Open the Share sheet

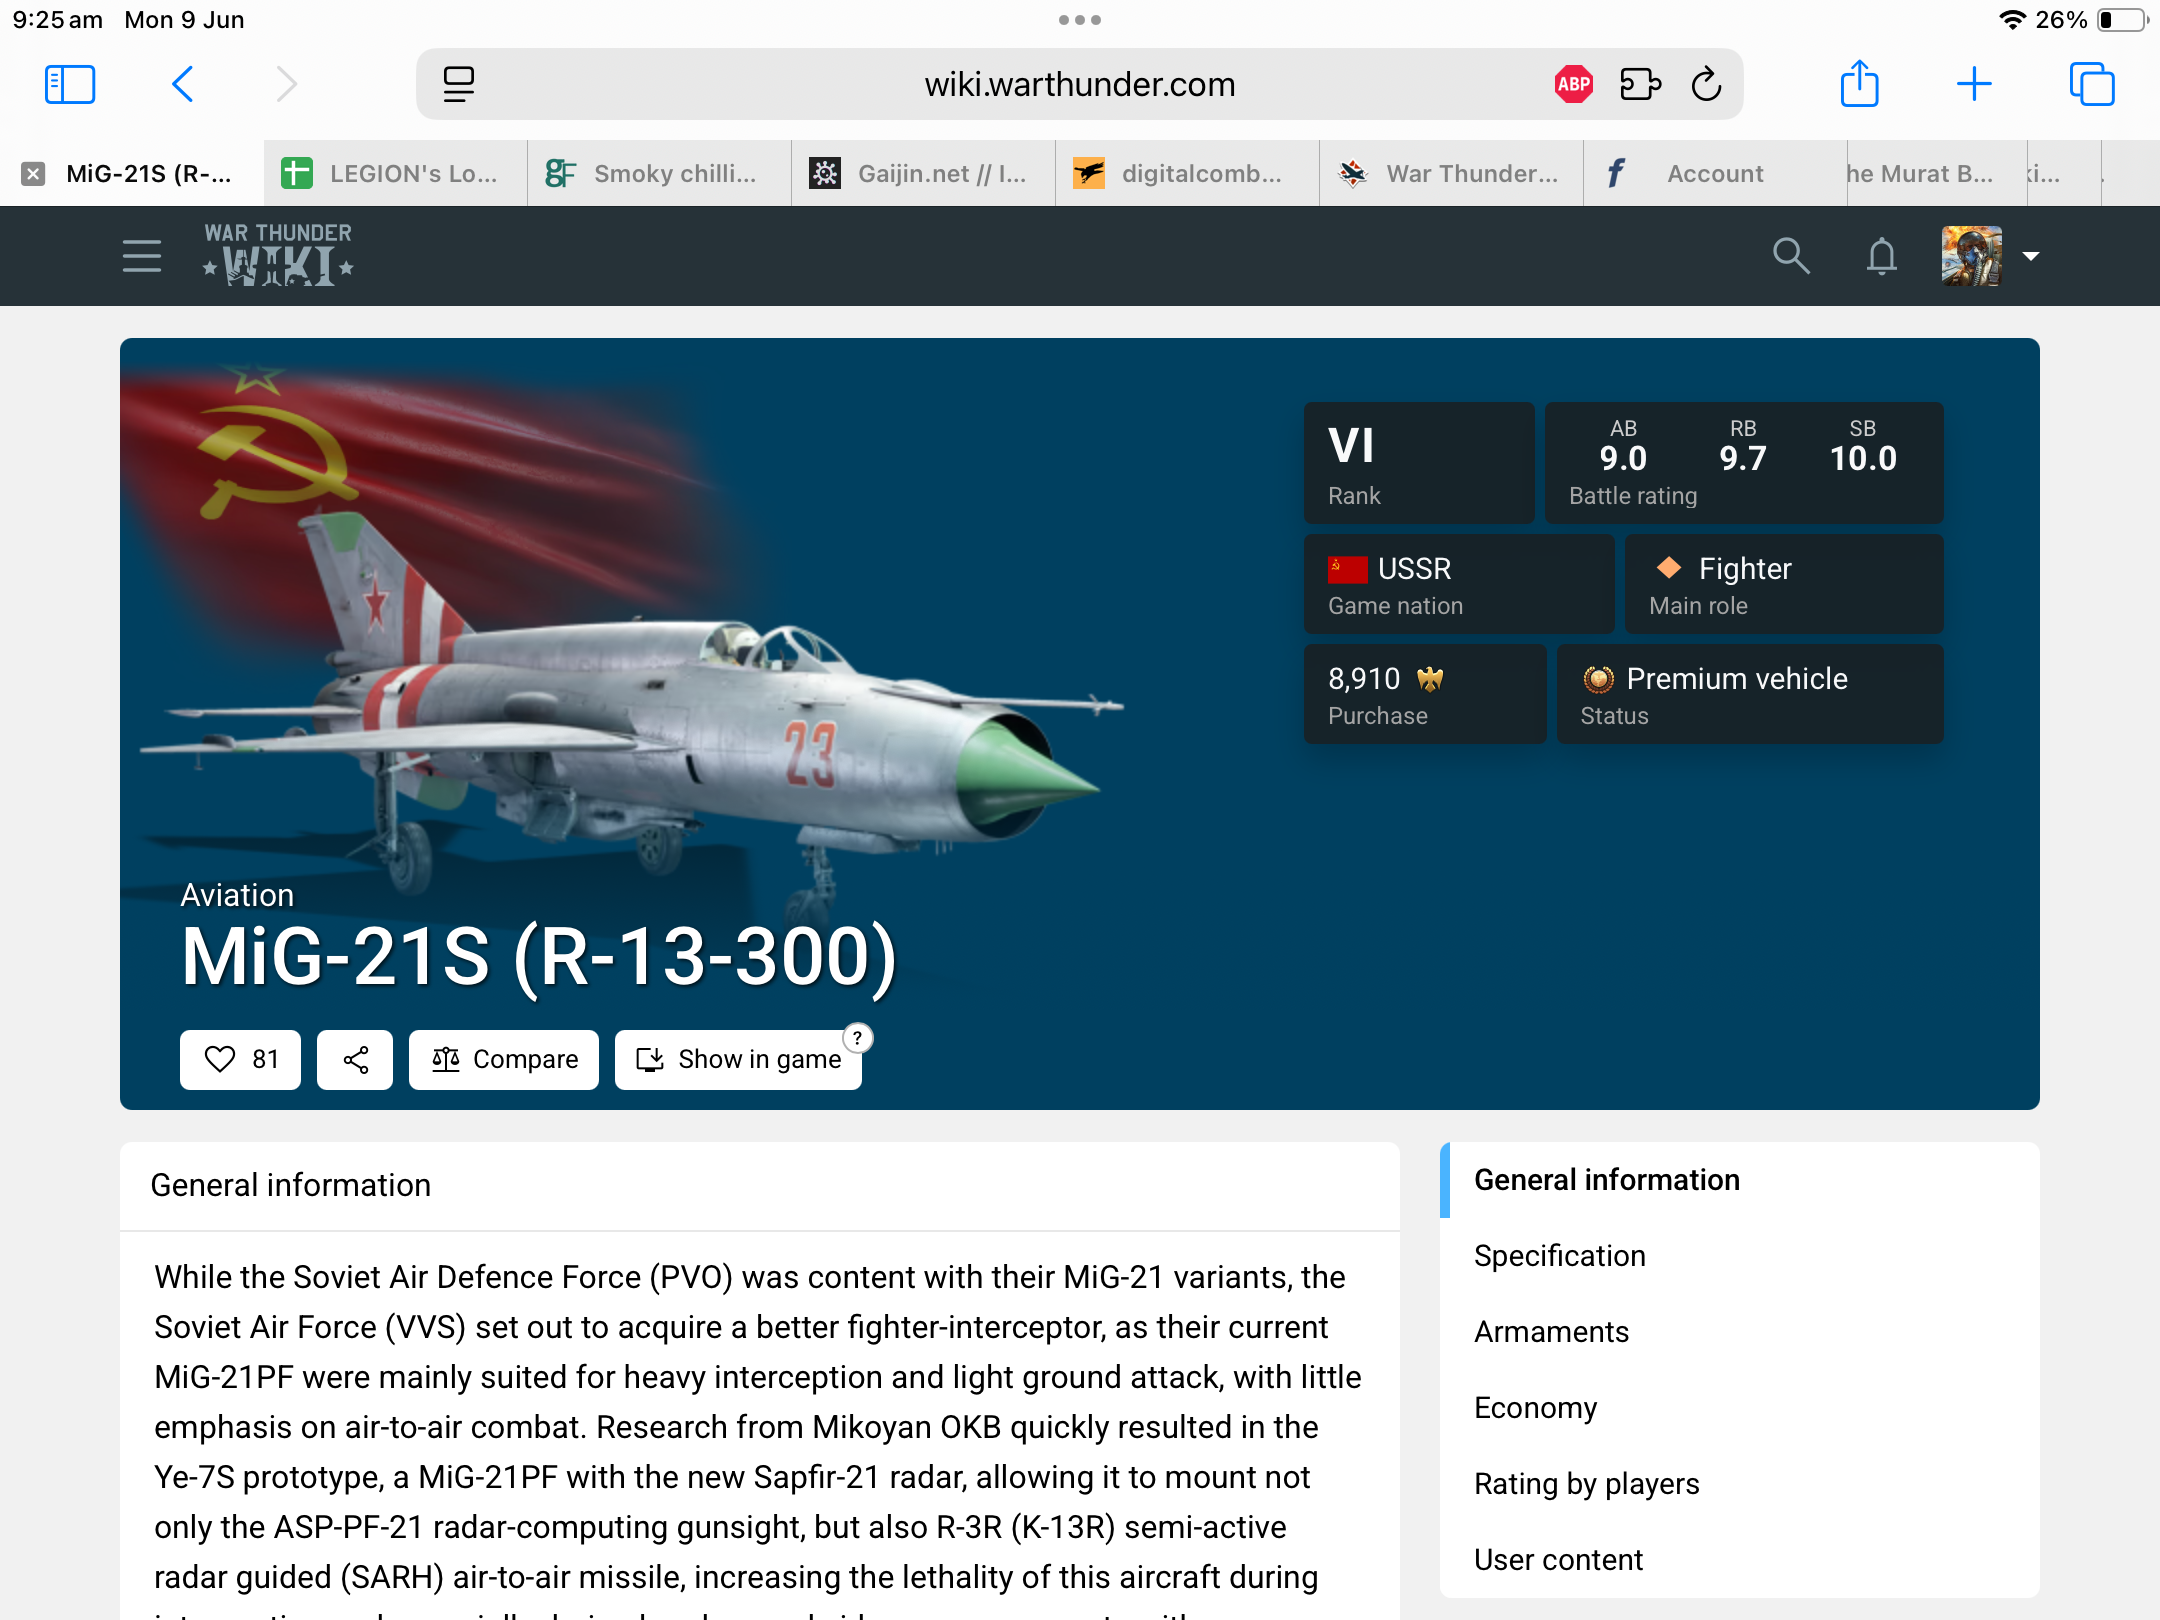1860,83
